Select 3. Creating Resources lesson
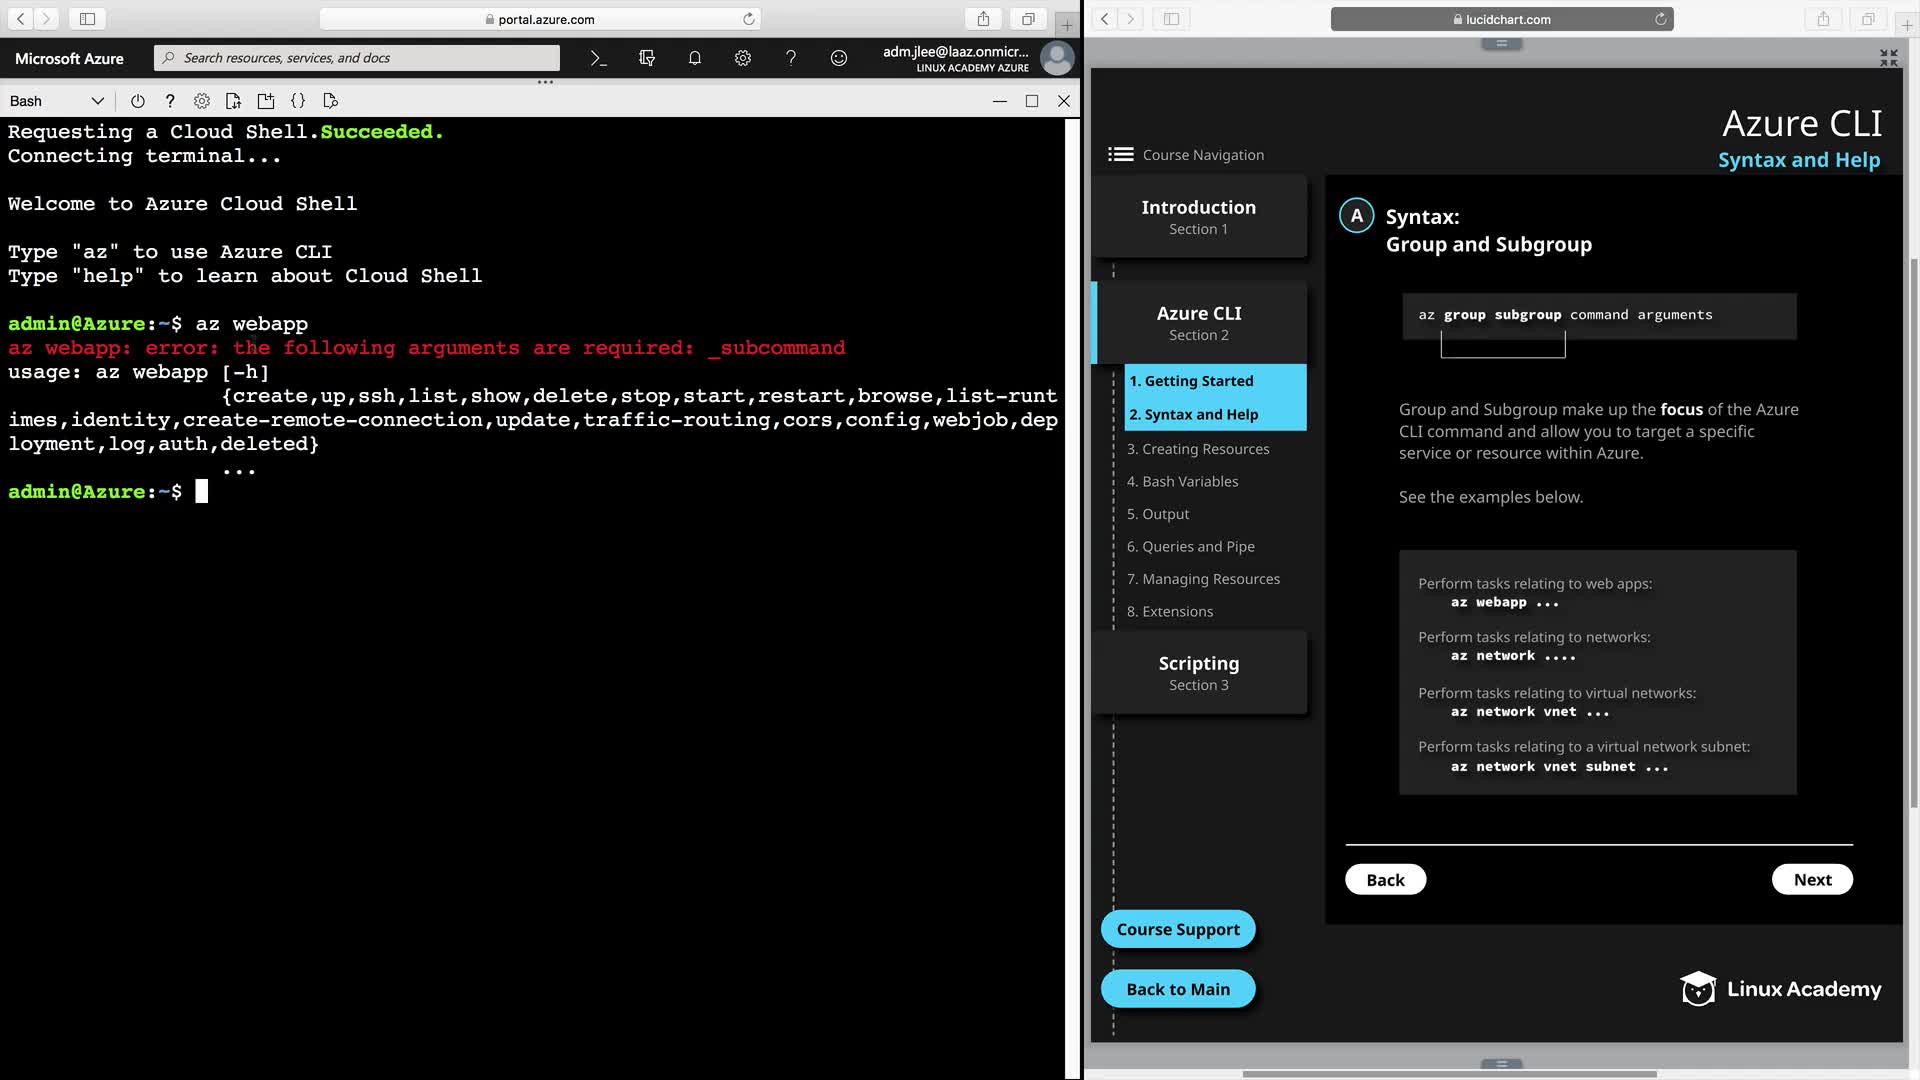Image resolution: width=1920 pixels, height=1080 pixels. (1197, 449)
